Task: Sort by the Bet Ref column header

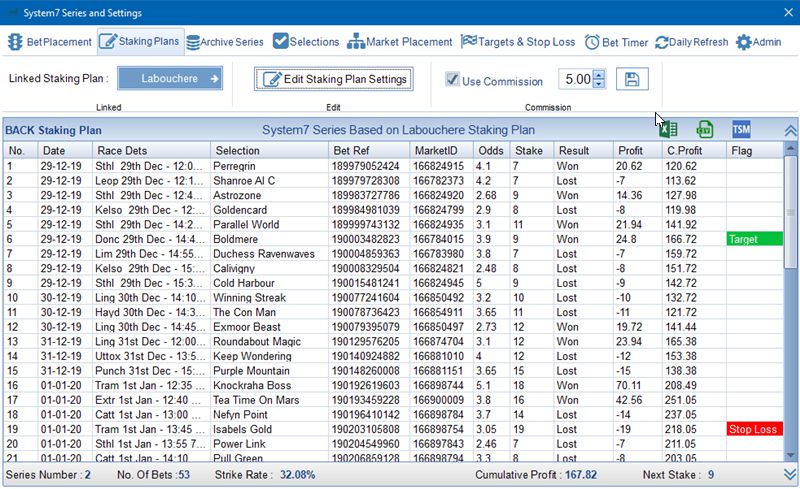Action: (369, 151)
